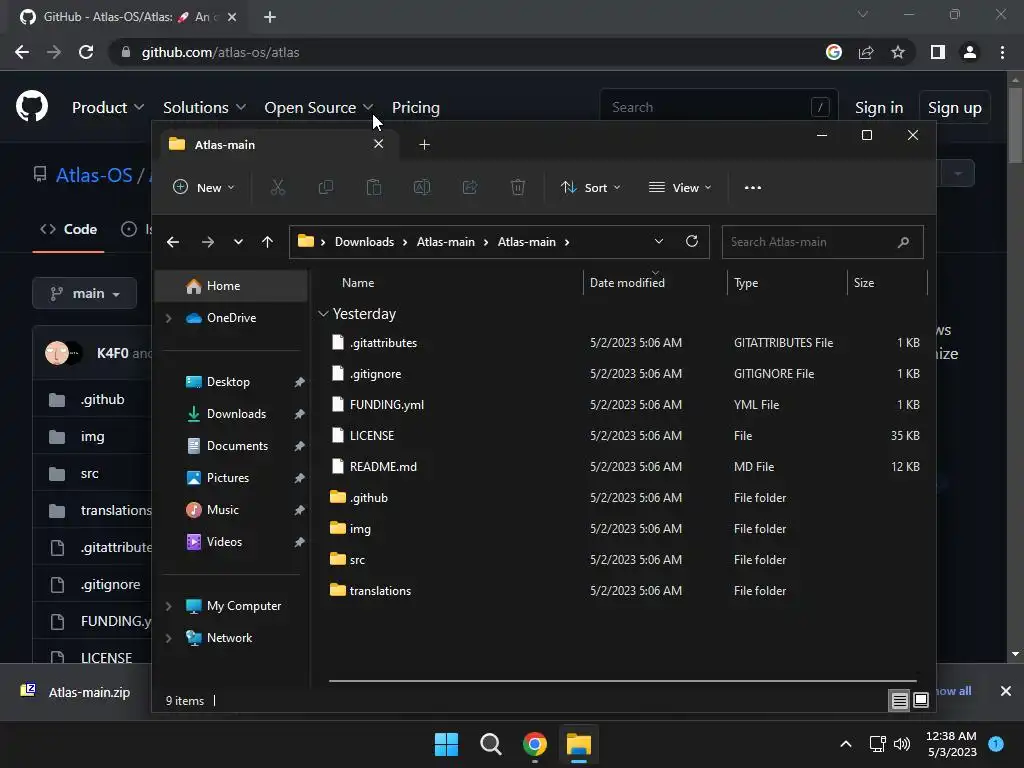Go up one folder level in Explorer

tap(267, 242)
